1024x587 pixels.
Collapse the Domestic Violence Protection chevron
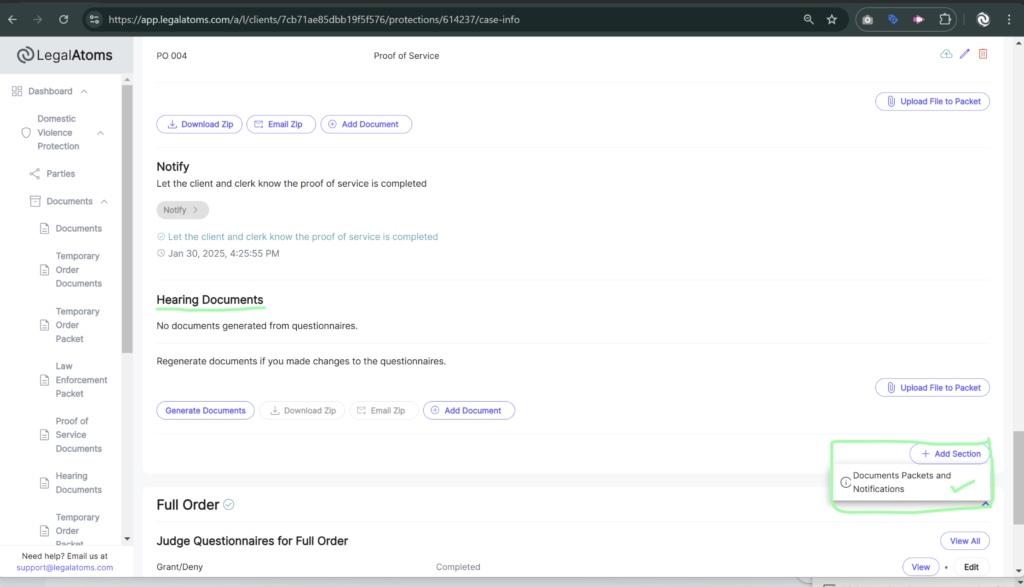pos(101,133)
